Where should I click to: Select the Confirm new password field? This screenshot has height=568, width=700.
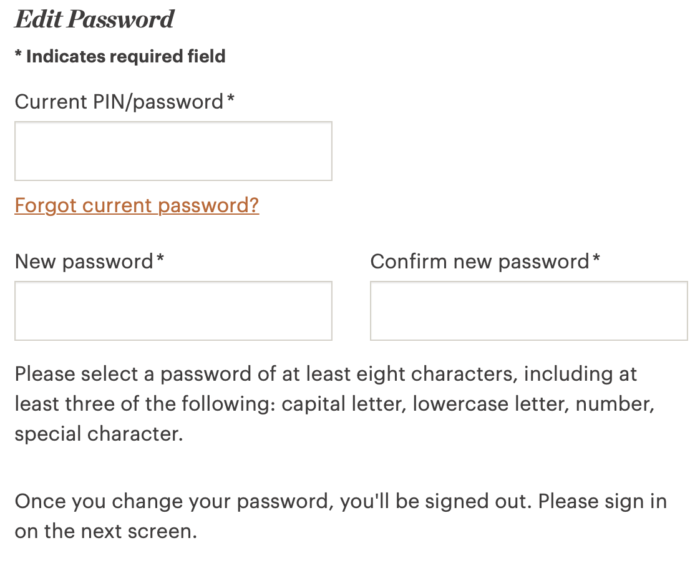[x=528, y=310]
